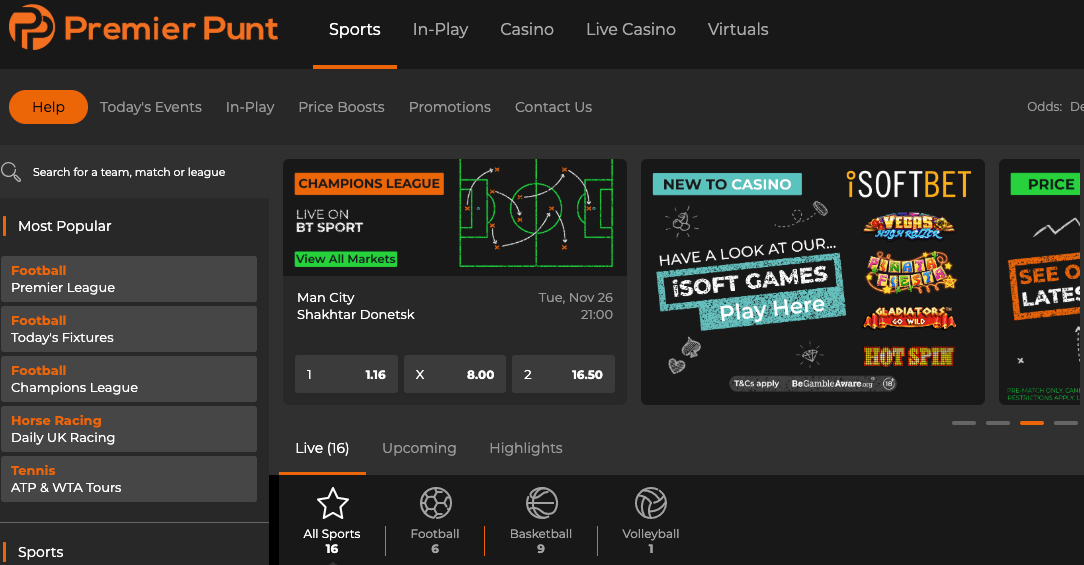
Task: Go to the first carousel slide indicator
Action: coord(964,423)
